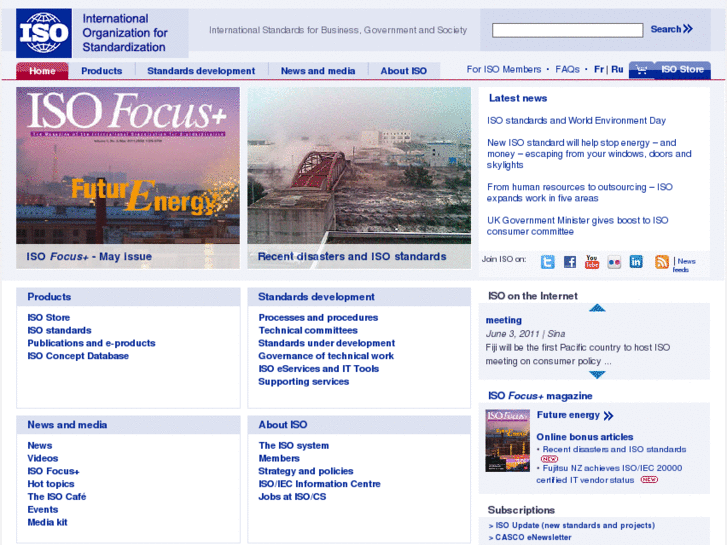The width and height of the screenshot is (727, 545).
Task: Open Technical committees link
Action: click(308, 330)
